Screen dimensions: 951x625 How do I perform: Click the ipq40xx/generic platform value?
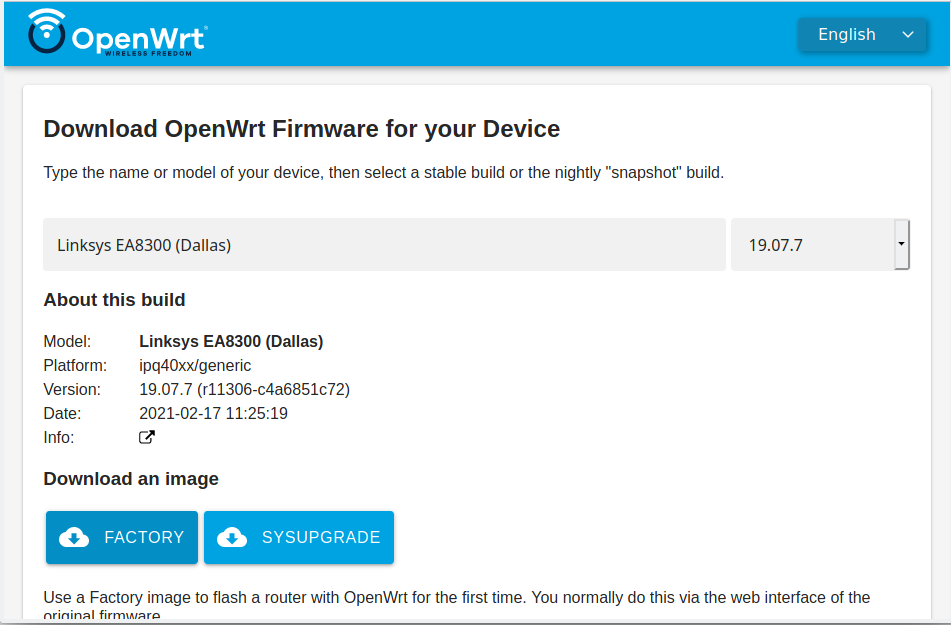195,365
